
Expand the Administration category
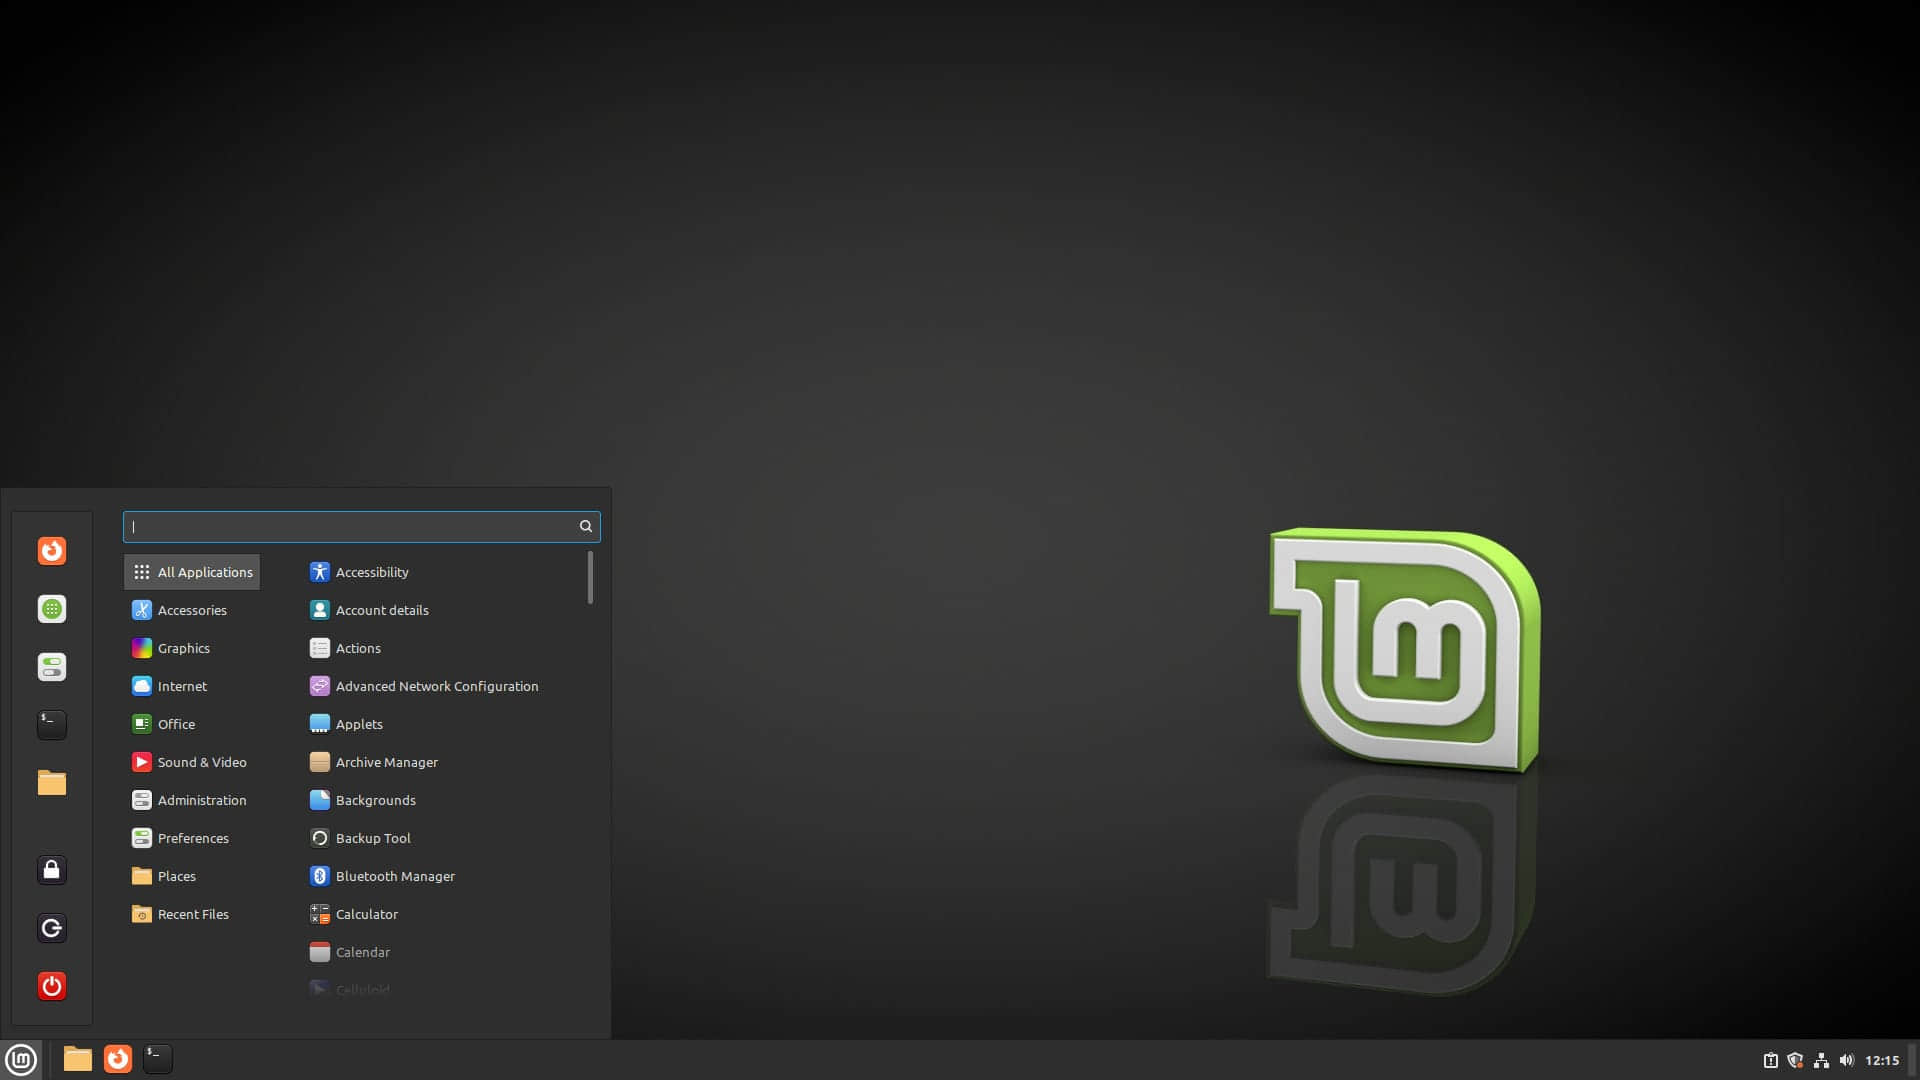pyautogui.click(x=202, y=799)
